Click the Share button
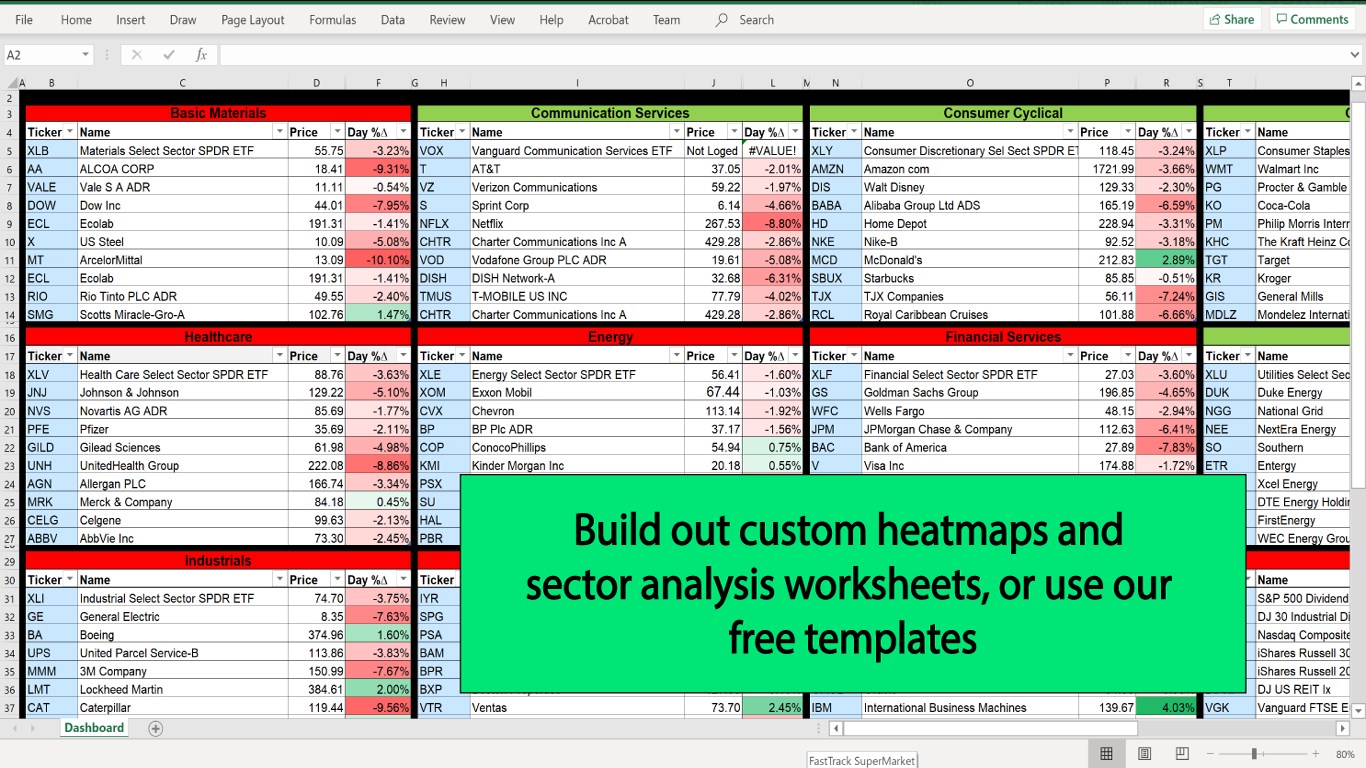Viewport: 1366px width, 768px height. [x=1231, y=19]
